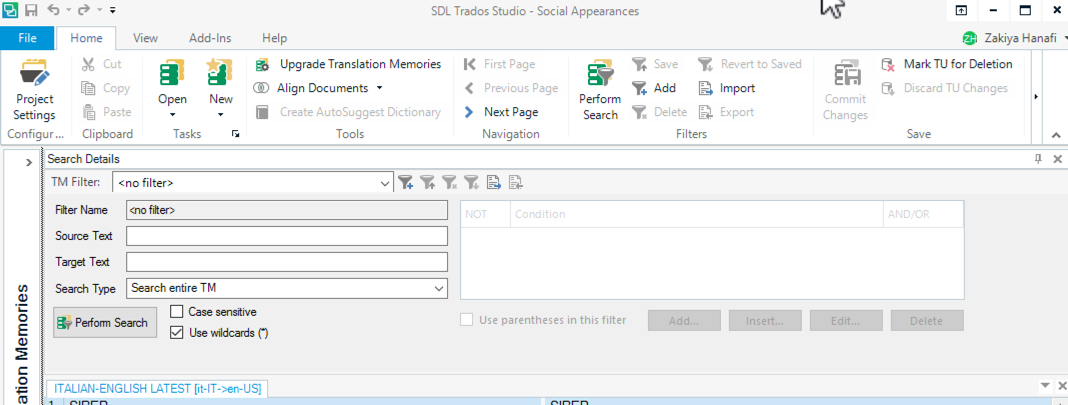
Task: Go to First Page
Action: tap(499, 64)
